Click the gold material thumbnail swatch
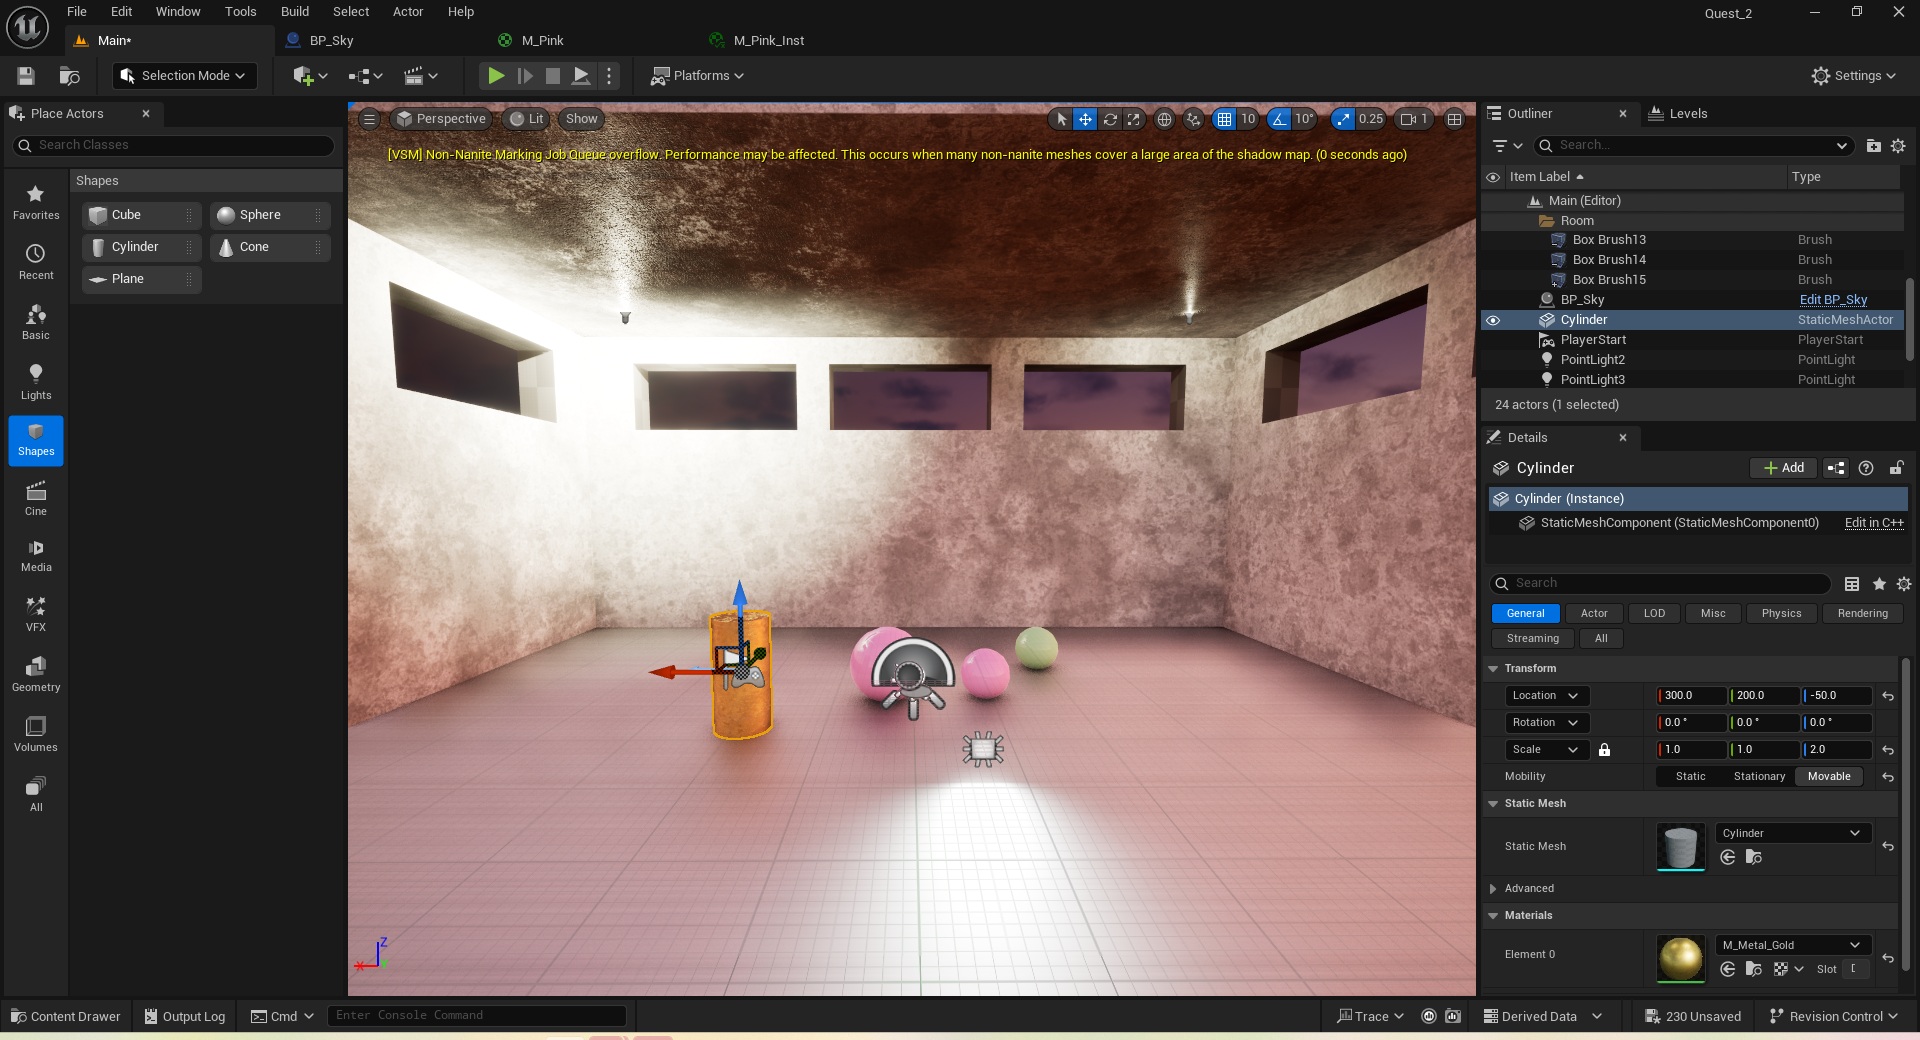Viewport: 1920px width, 1040px height. click(x=1680, y=958)
